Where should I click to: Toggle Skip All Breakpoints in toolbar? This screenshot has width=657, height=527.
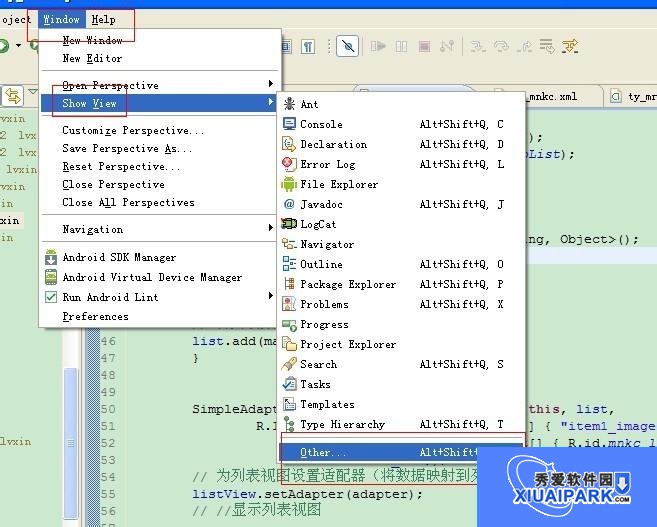click(348, 46)
